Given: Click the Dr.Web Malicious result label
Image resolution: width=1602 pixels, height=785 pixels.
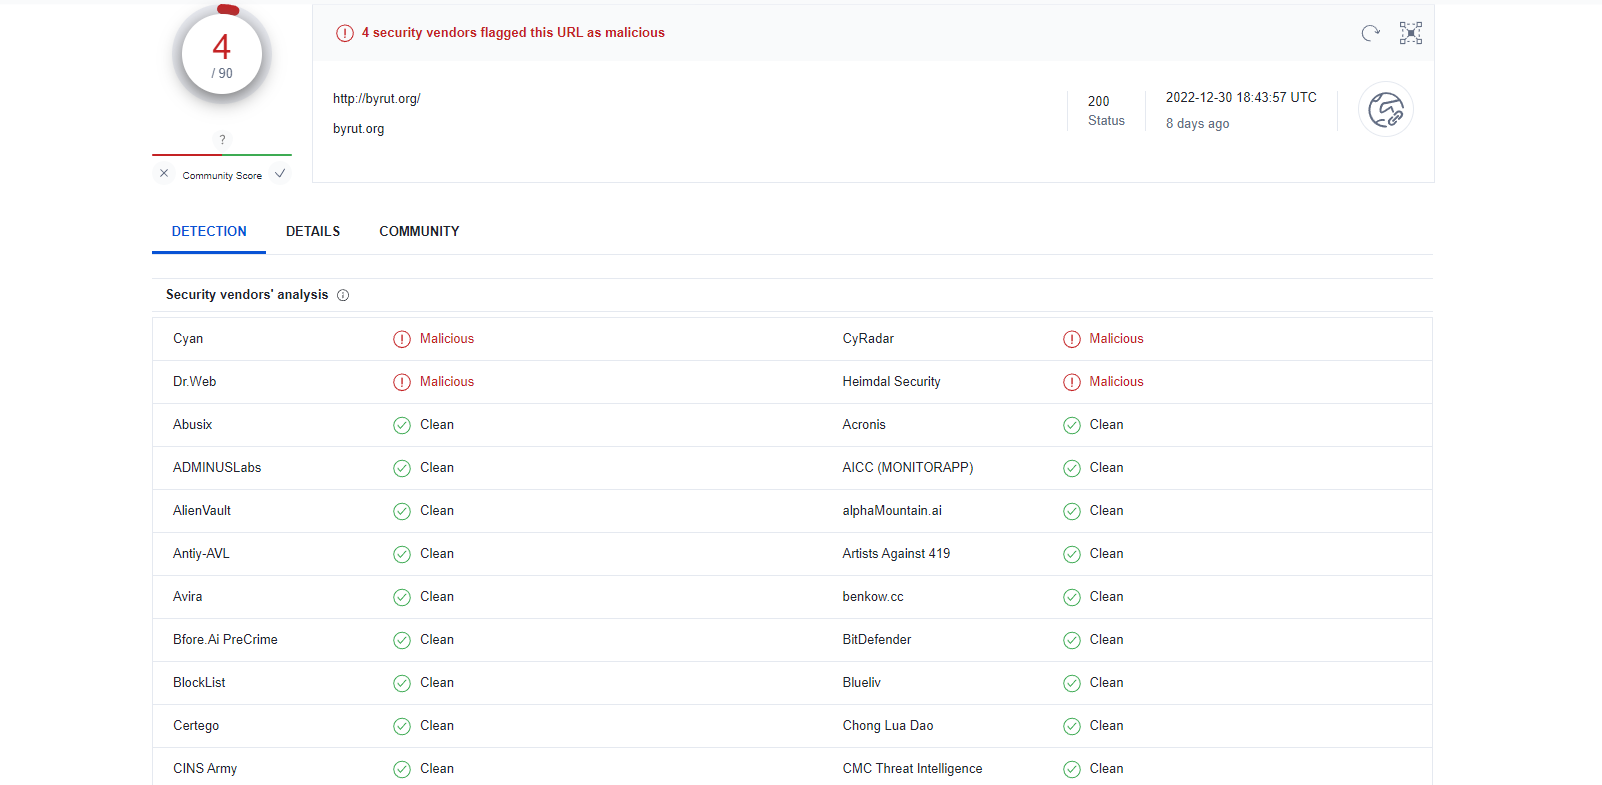Looking at the screenshot, I should [x=446, y=382].
